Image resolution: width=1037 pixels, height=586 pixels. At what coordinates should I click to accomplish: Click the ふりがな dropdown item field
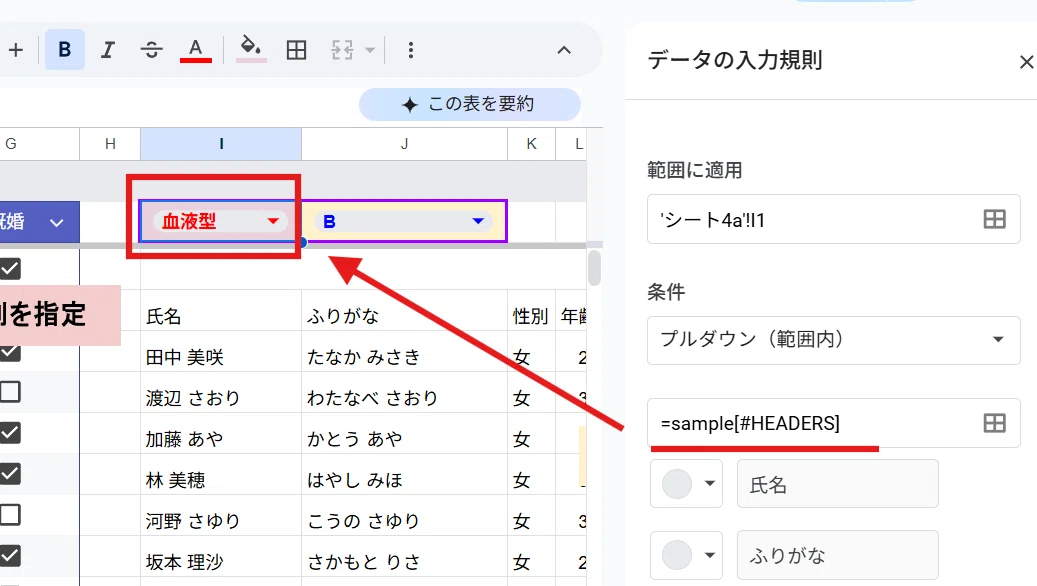click(x=837, y=555)
